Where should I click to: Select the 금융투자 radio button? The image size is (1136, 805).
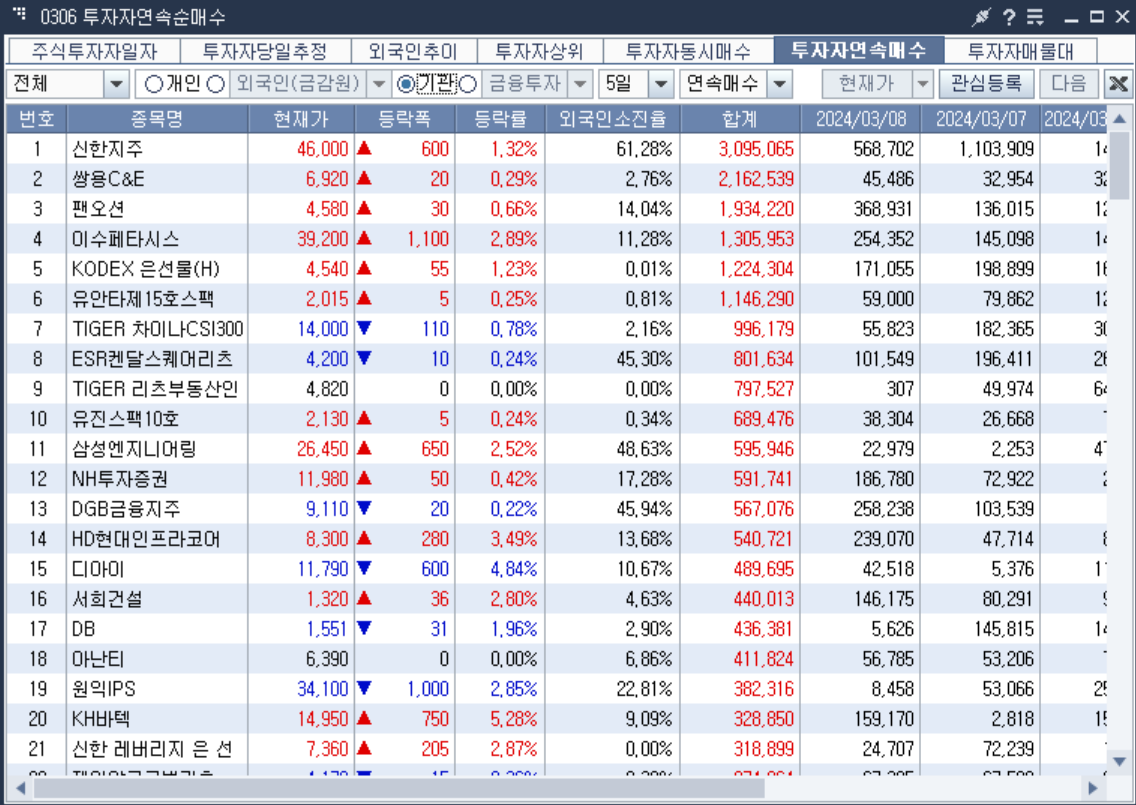point(468,84)
